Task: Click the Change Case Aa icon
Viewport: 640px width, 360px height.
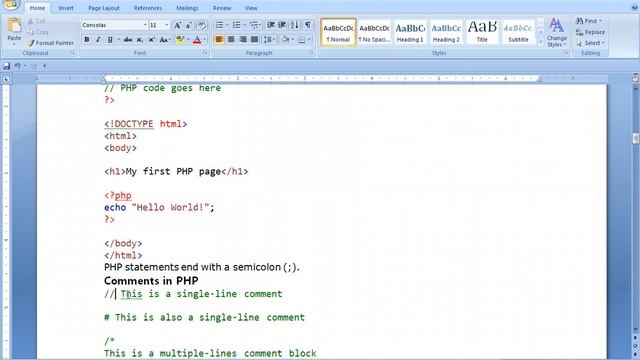Action: pos(164,40)
